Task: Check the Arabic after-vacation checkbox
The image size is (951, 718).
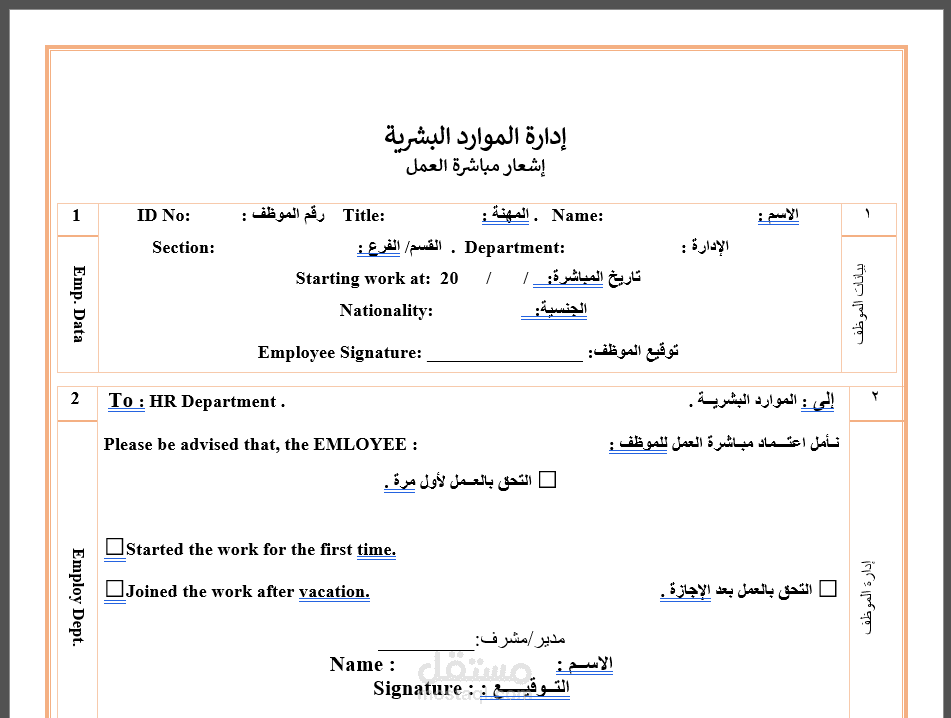Action: tap(828, 588)
